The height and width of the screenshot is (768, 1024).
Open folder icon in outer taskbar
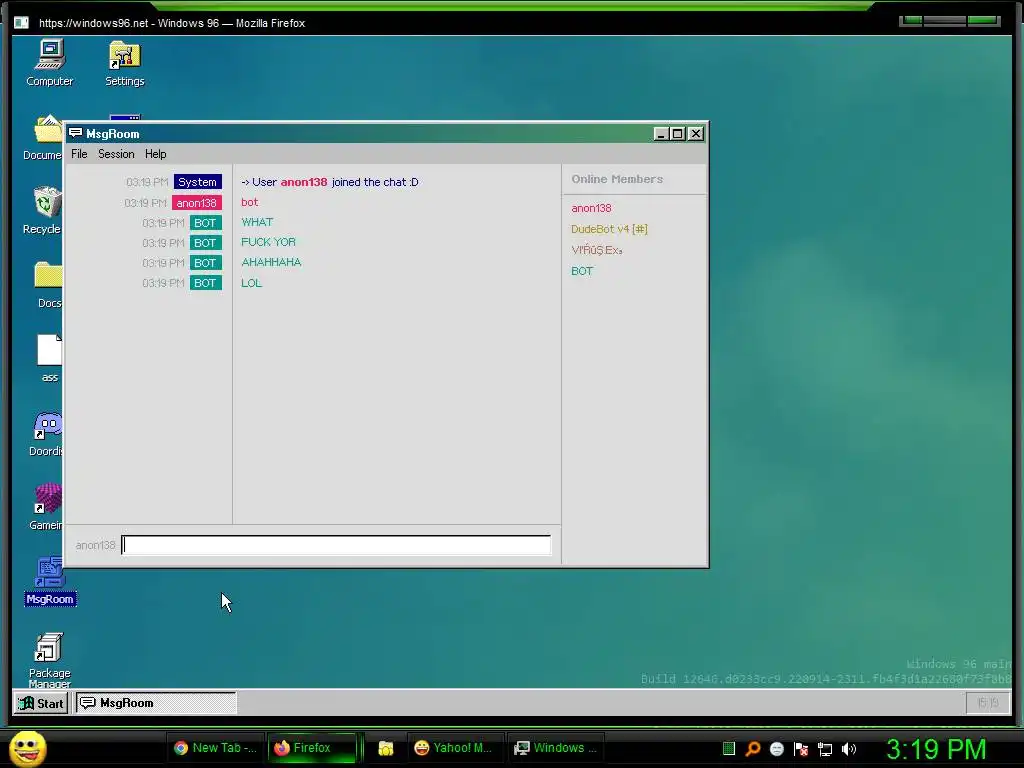386,748
